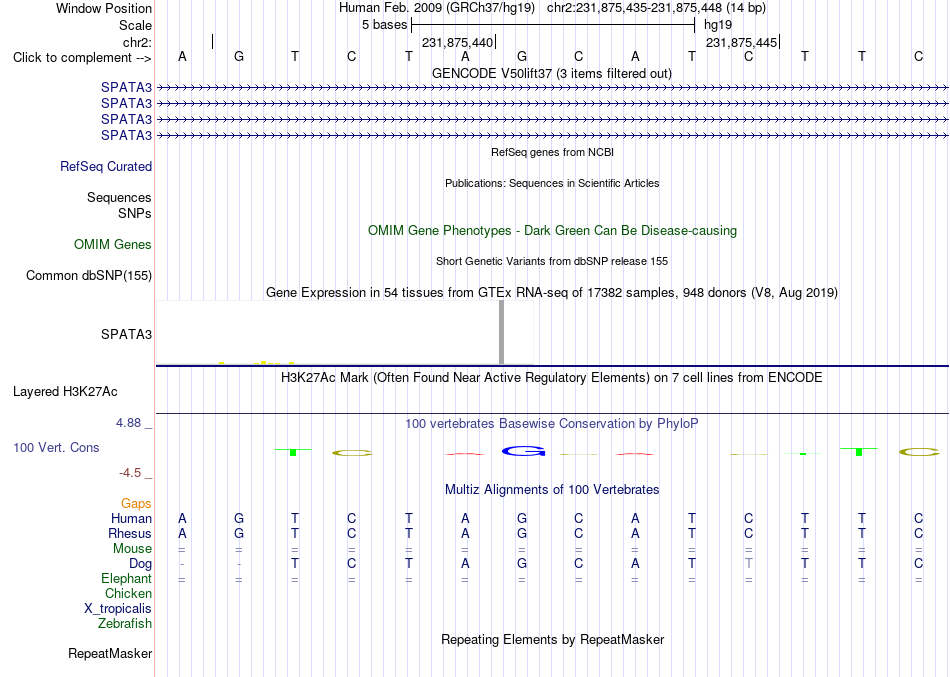Image resolution: width=950 pixels, height=677 pixels.
Task: Click the Gaps label in Multiz track
Action: pos(136,504)
